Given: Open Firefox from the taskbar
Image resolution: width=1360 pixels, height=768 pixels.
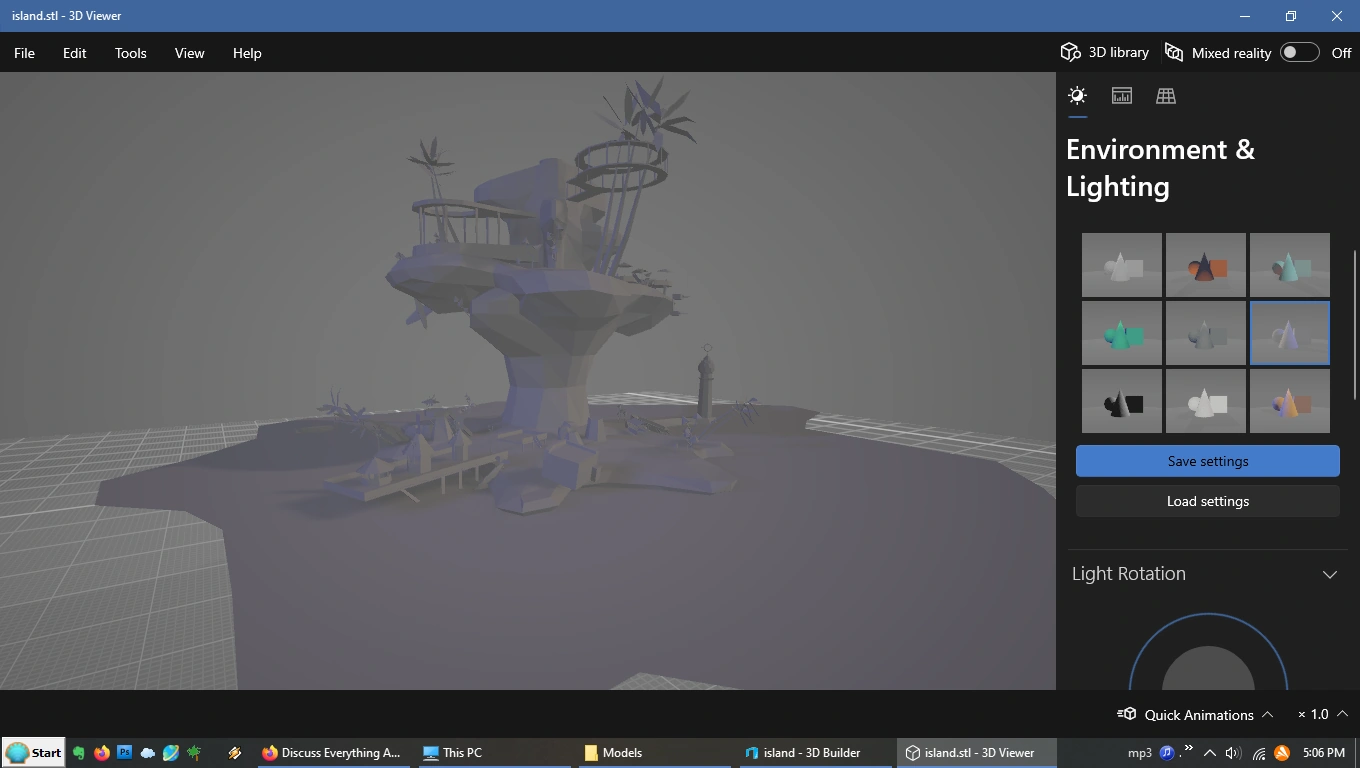Looking at the screenshot, I should (101, 752).
